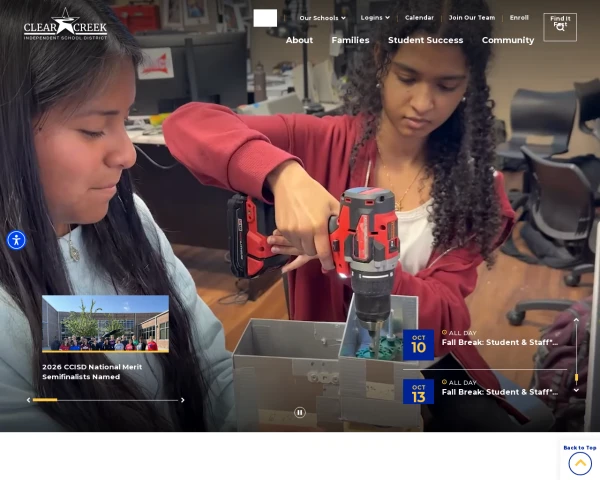Go to previous news slide arrow
The height and width of the screenshot is (480, 600).
click(x=28, y=400)
